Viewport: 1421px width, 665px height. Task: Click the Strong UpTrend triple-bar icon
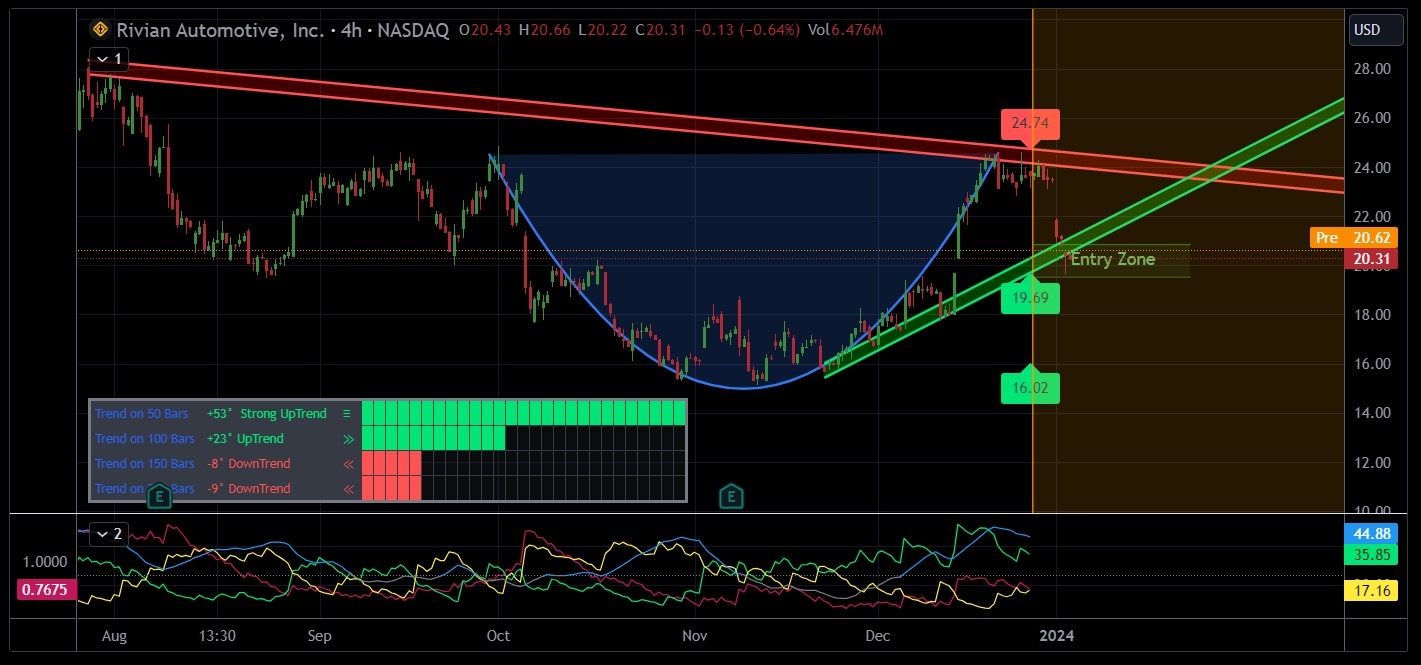(347, 413)
